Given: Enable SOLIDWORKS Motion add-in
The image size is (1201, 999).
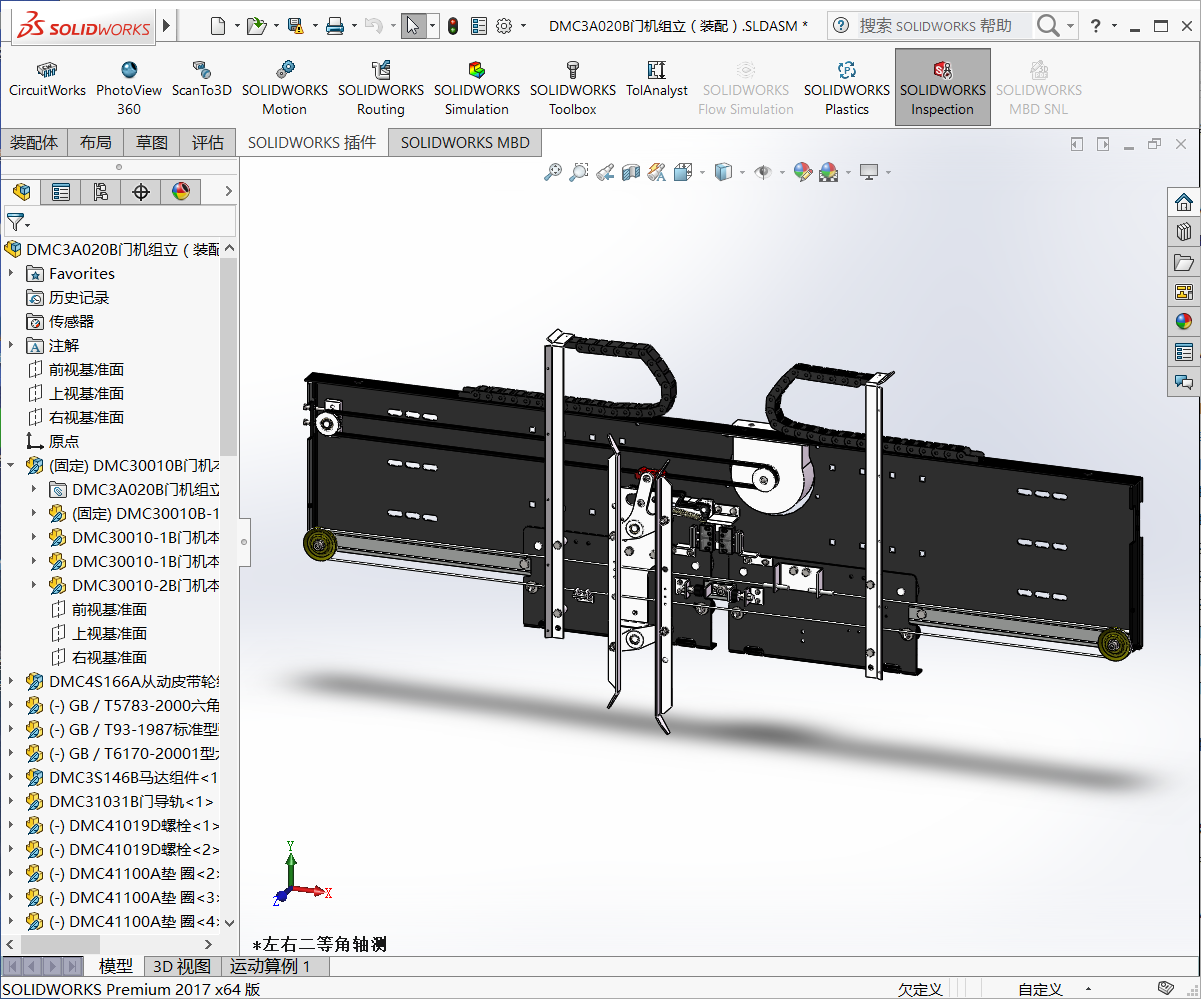Looking at the screenshot, I should pos(285,88).
